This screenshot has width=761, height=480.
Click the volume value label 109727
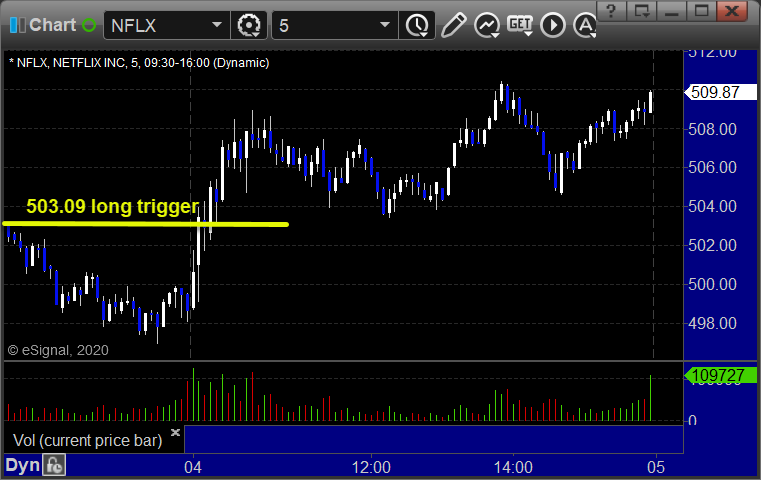point(720,375)
